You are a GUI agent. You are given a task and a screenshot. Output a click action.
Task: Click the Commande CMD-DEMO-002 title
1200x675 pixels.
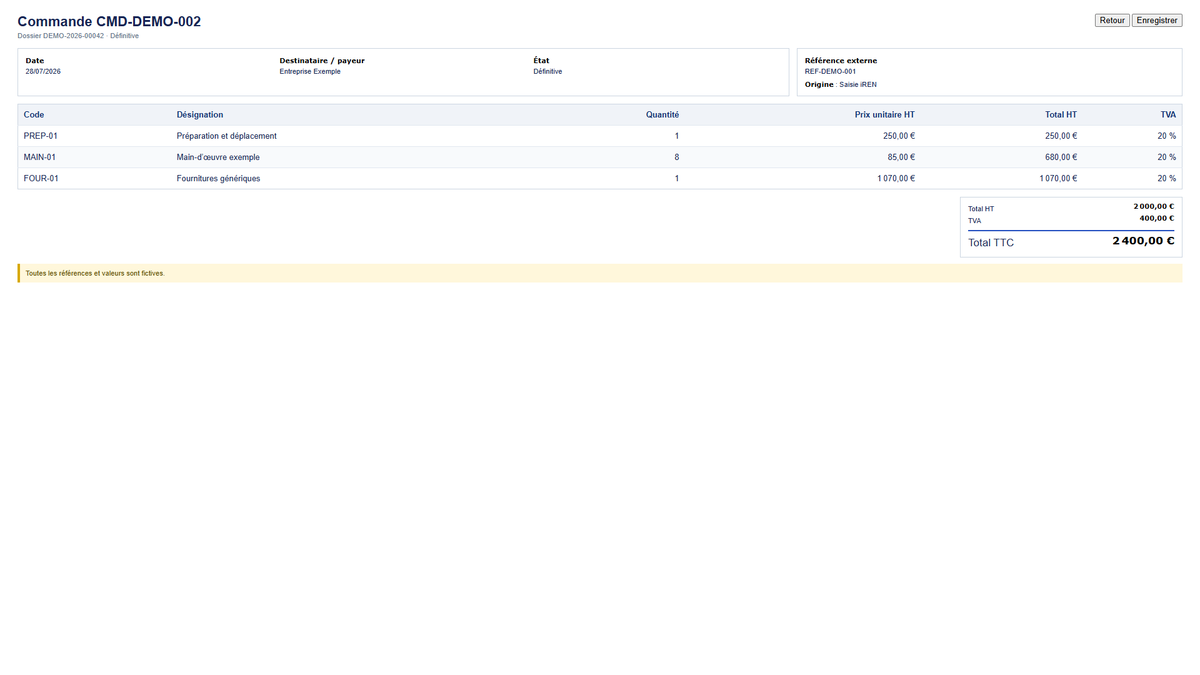109,21
